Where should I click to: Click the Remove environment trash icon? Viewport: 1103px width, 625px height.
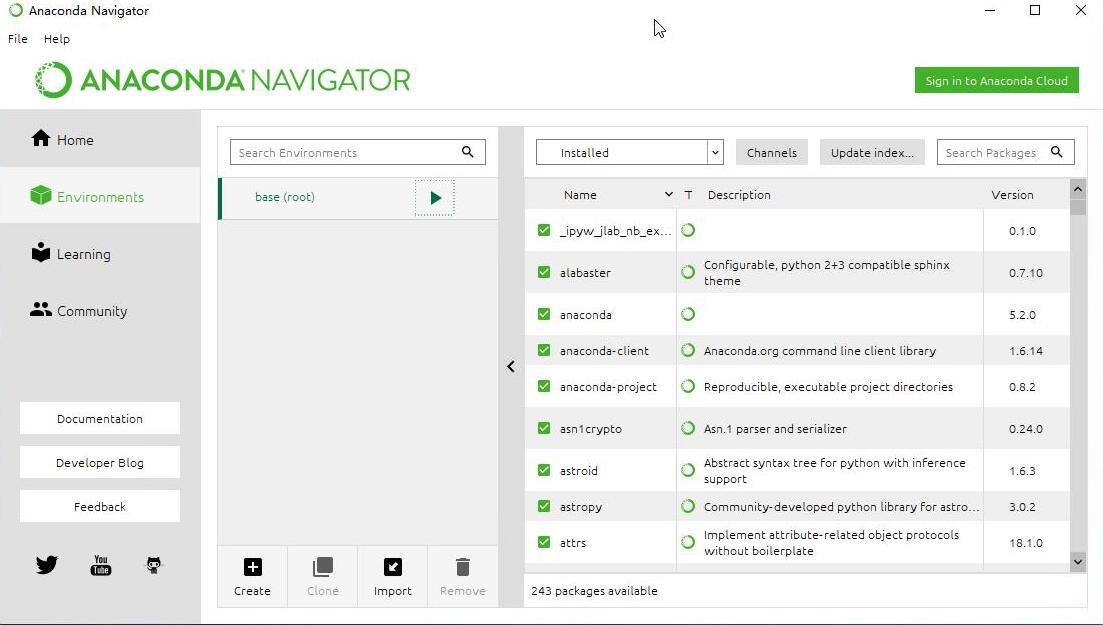[x=462, y=567]
